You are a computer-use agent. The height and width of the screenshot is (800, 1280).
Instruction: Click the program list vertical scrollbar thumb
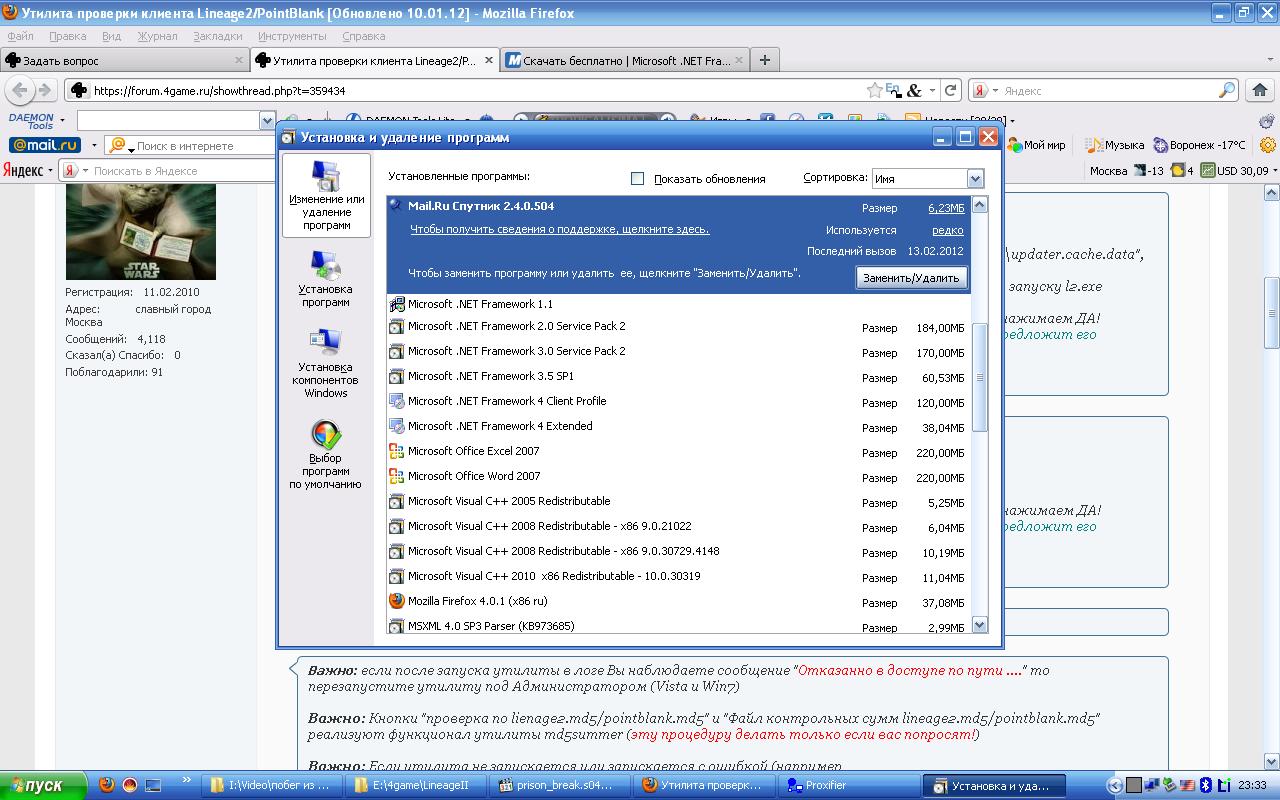click(x=980, y=377)
